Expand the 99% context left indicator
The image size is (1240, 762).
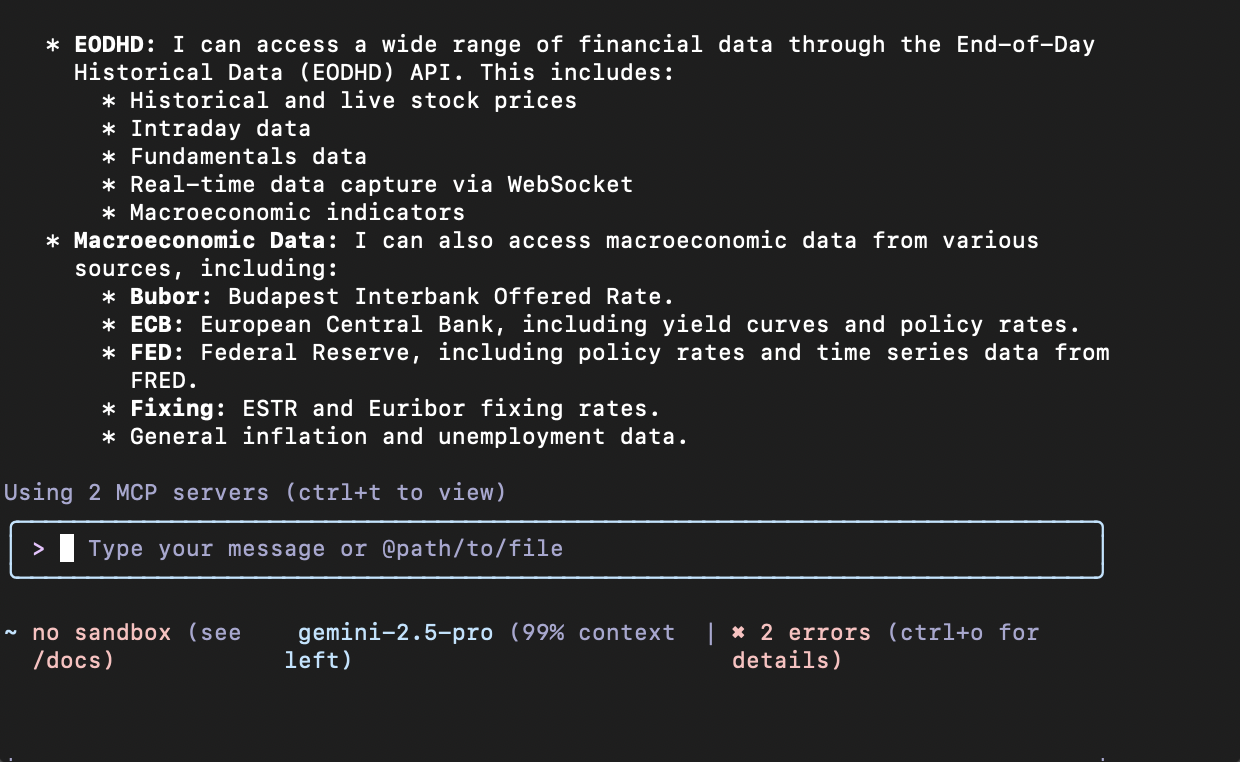coord(590,632)
